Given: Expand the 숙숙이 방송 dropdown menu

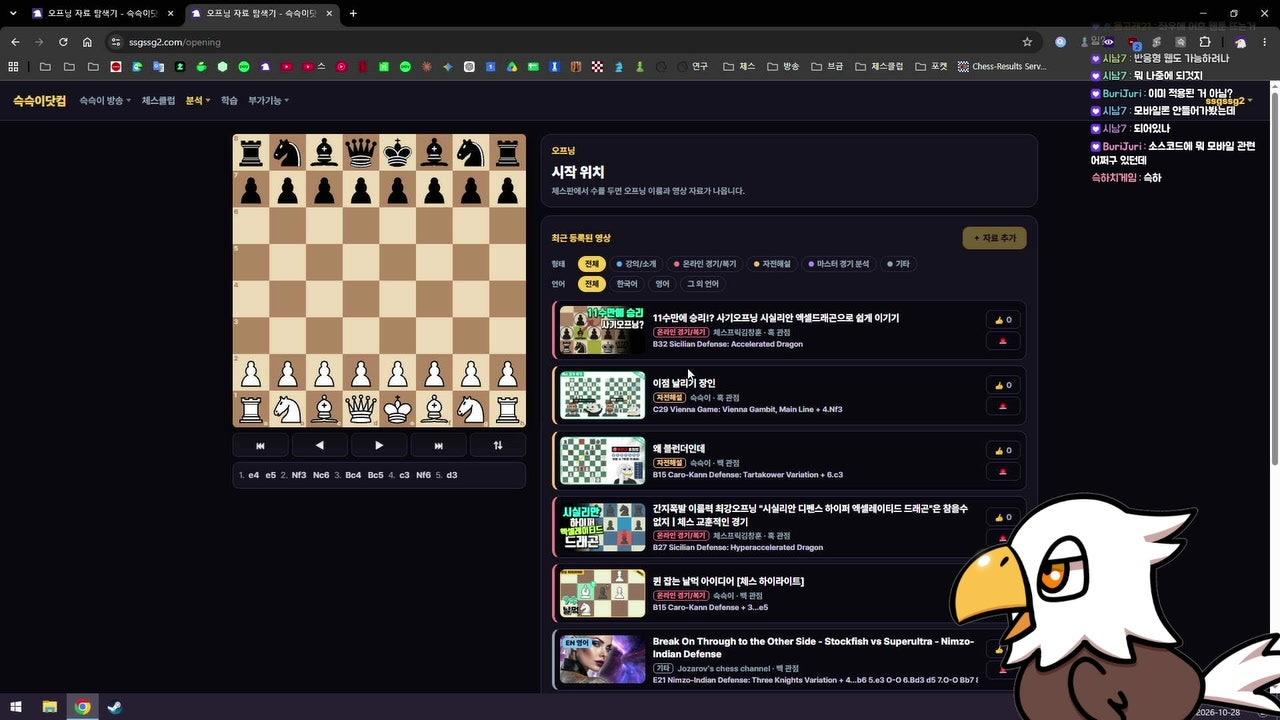Looking at the screenshot, I should click(x=105, y=101).
